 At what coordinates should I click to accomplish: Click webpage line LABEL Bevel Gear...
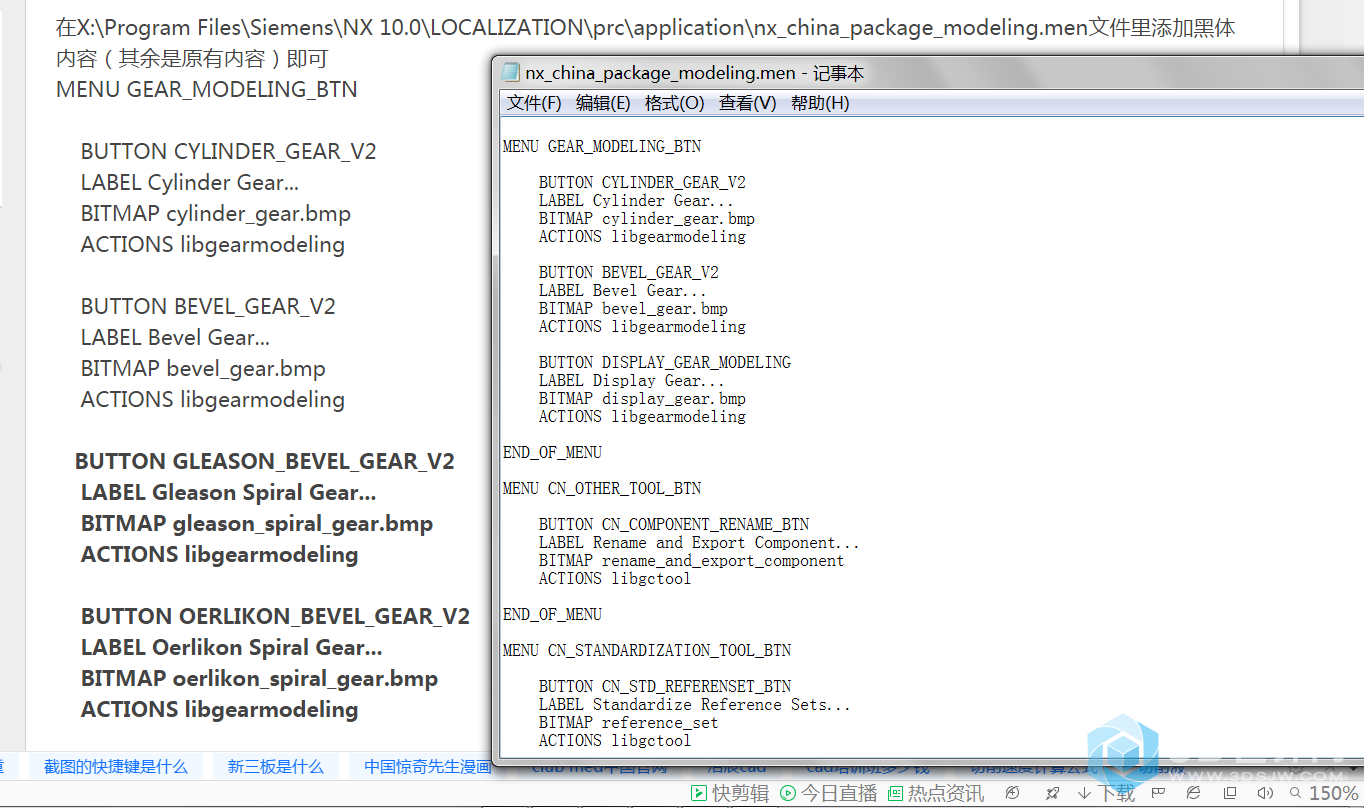[176, 337]
